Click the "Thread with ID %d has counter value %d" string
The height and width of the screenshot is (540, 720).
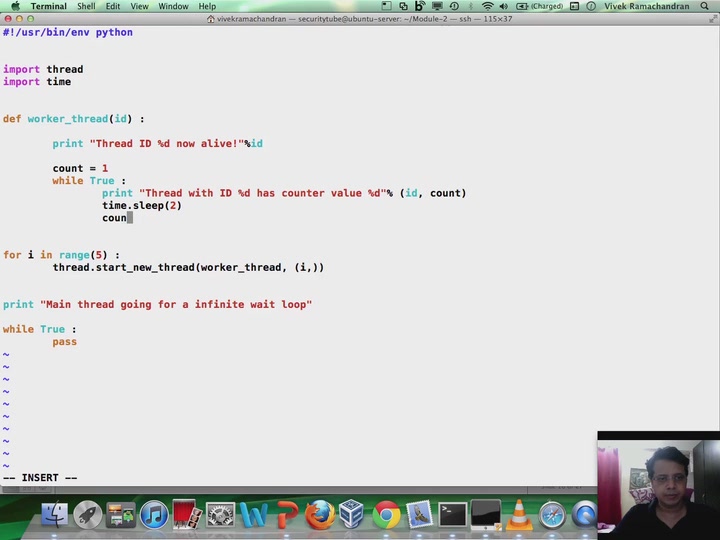pos(263,193)
